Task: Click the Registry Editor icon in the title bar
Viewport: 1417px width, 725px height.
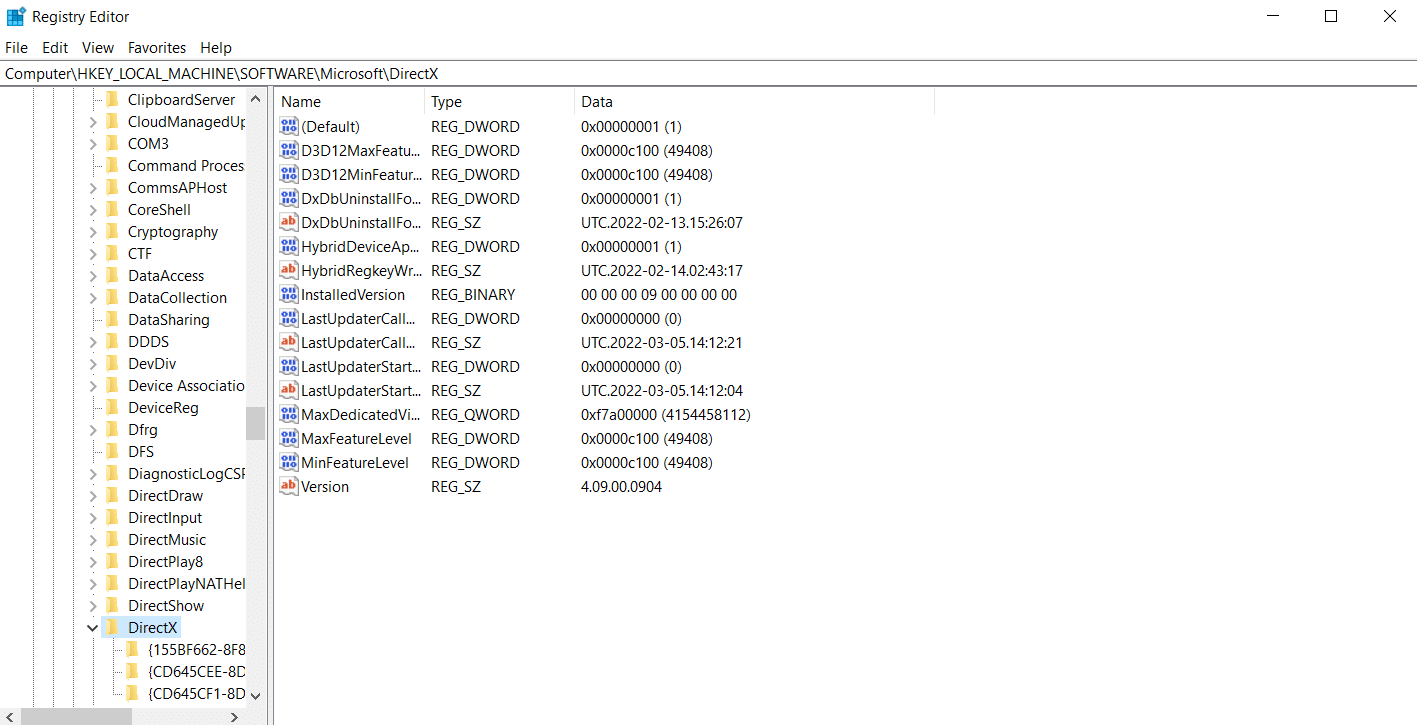Action: click(x=16, y=16)
